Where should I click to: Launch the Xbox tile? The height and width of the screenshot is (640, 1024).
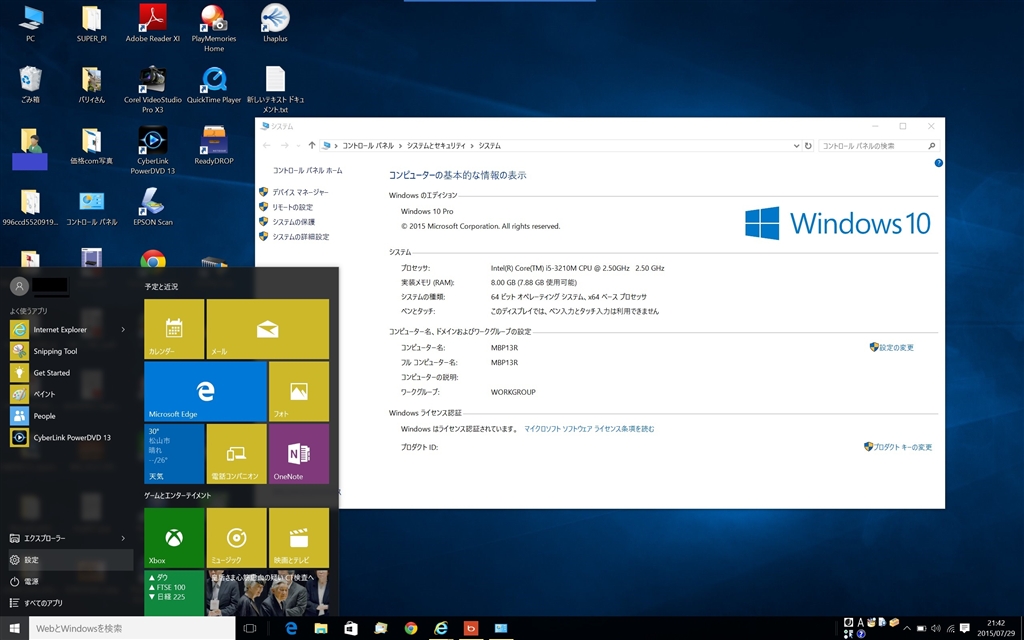(174, 538)
